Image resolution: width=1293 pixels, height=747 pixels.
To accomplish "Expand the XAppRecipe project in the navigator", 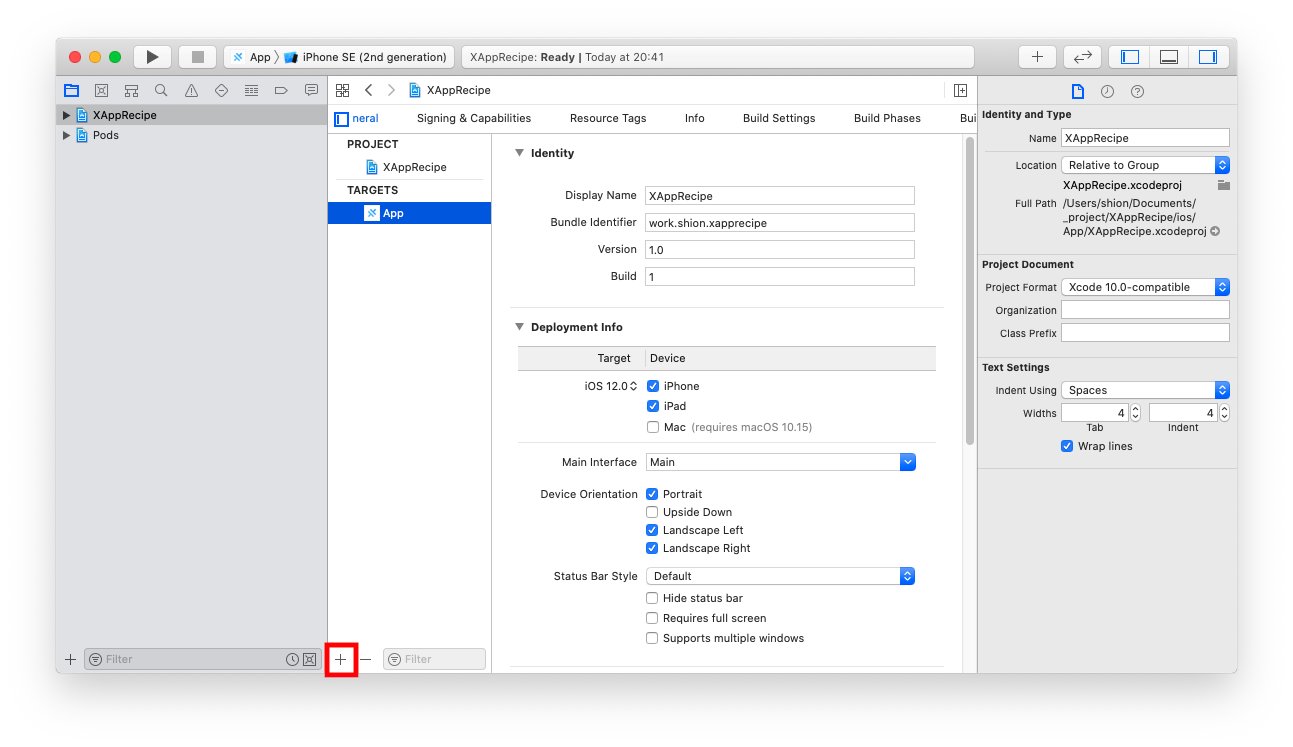I will (67, 115).
